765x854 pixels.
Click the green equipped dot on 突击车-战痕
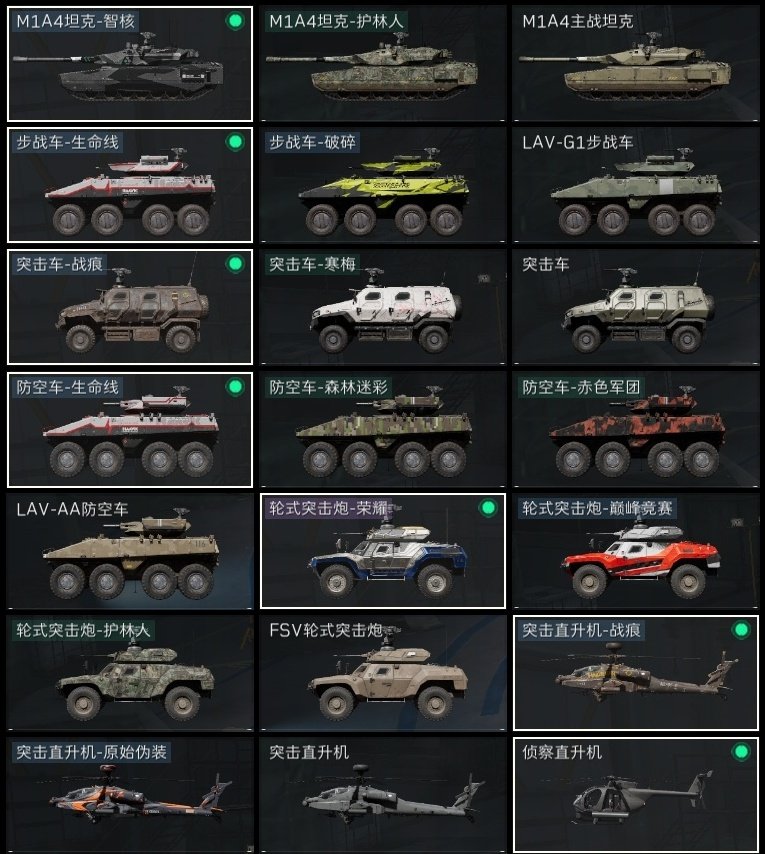pos(235,264)
